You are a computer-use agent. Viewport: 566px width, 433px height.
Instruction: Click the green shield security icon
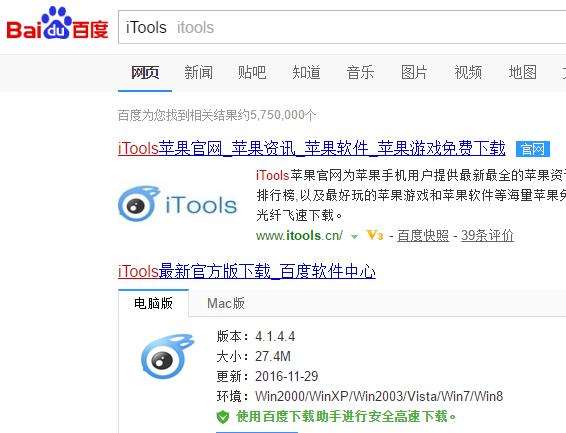[x=223, y=417]
